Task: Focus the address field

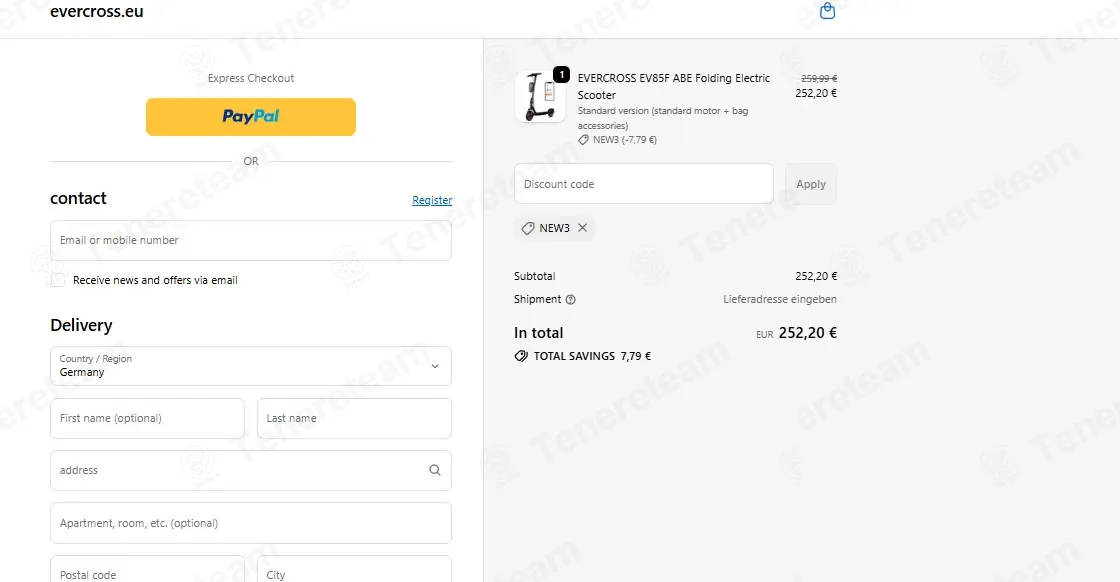Action: click(x=251, y=471)
